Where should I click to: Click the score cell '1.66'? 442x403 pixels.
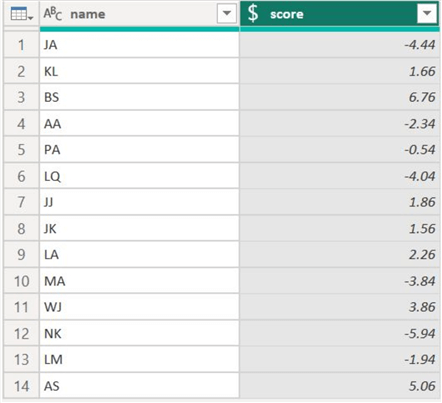(340, 71)
